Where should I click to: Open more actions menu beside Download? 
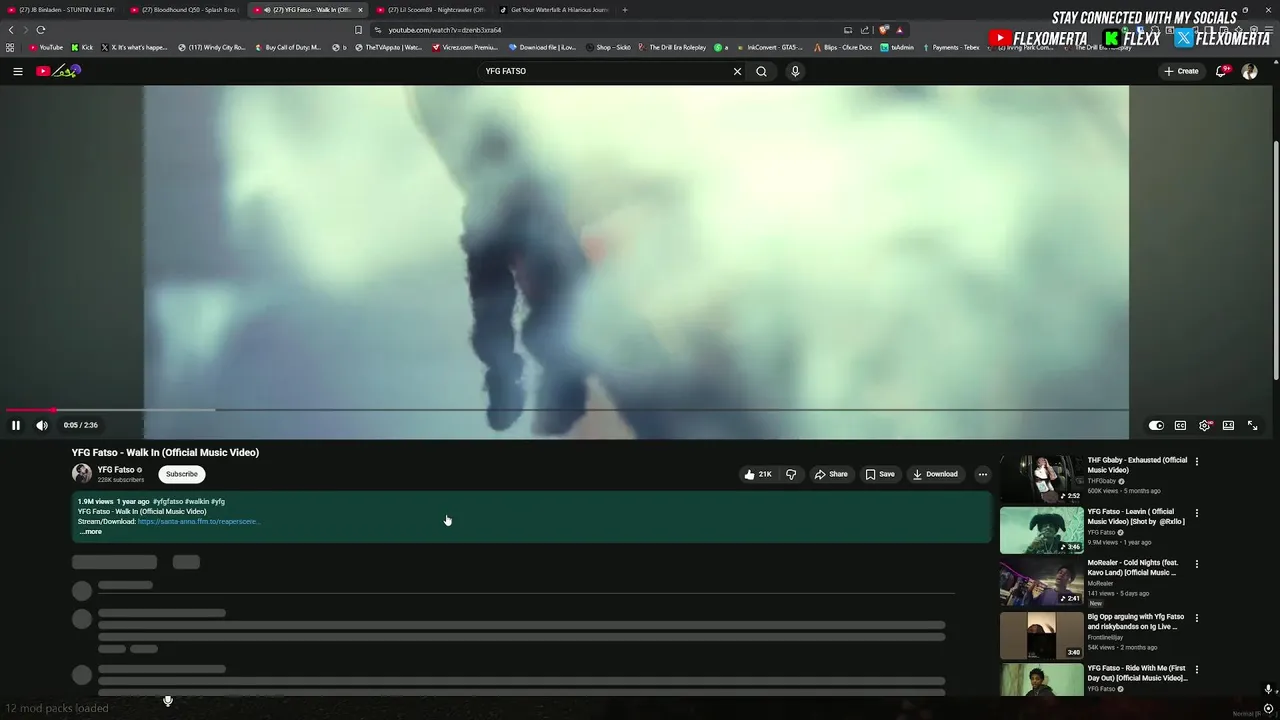coord(983,474)
